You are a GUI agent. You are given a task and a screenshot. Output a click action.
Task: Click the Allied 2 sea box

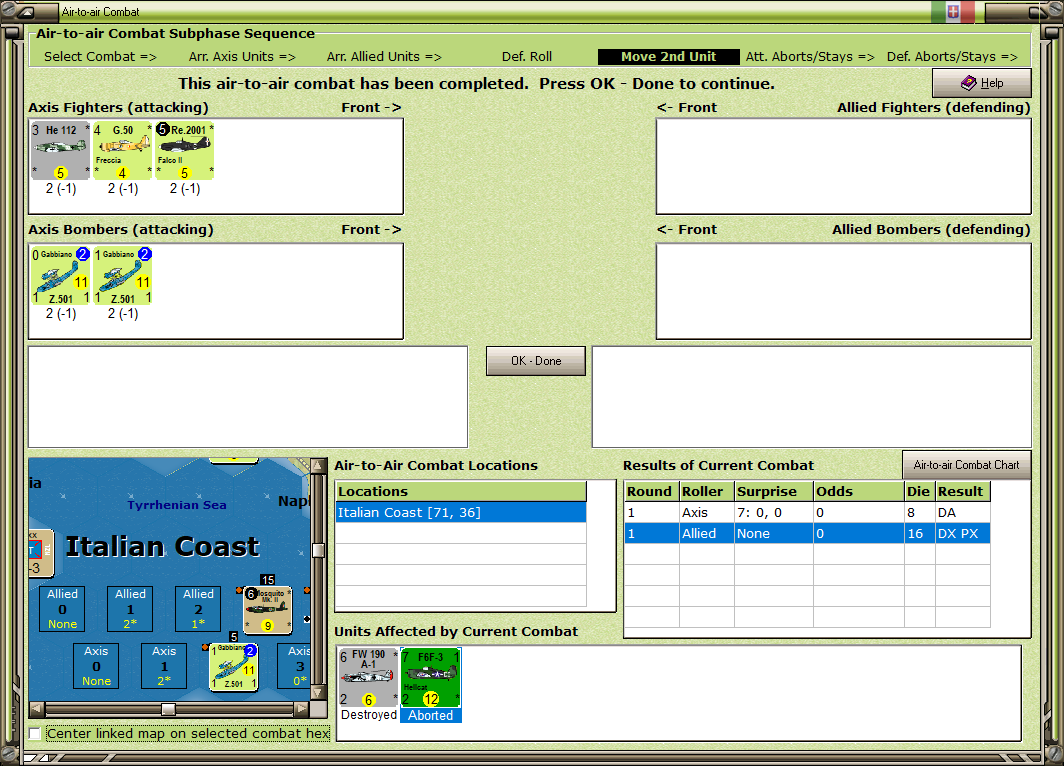(x=198, y=609)
